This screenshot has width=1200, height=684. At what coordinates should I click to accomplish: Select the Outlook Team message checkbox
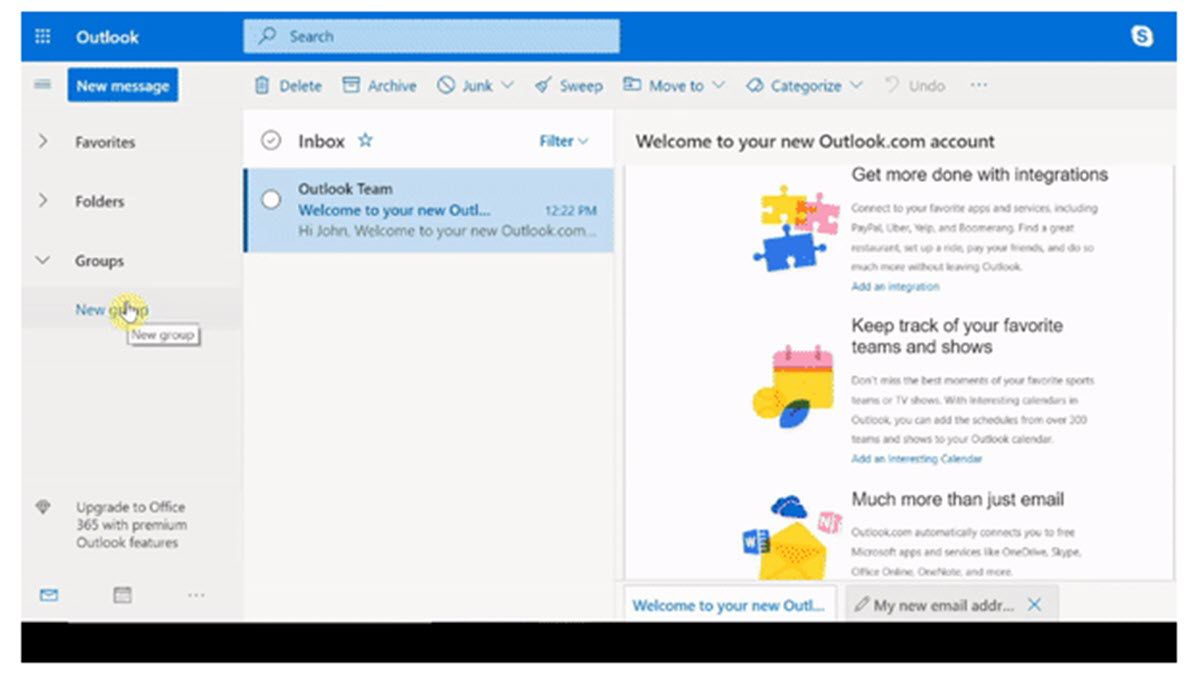tap(271, 199)
